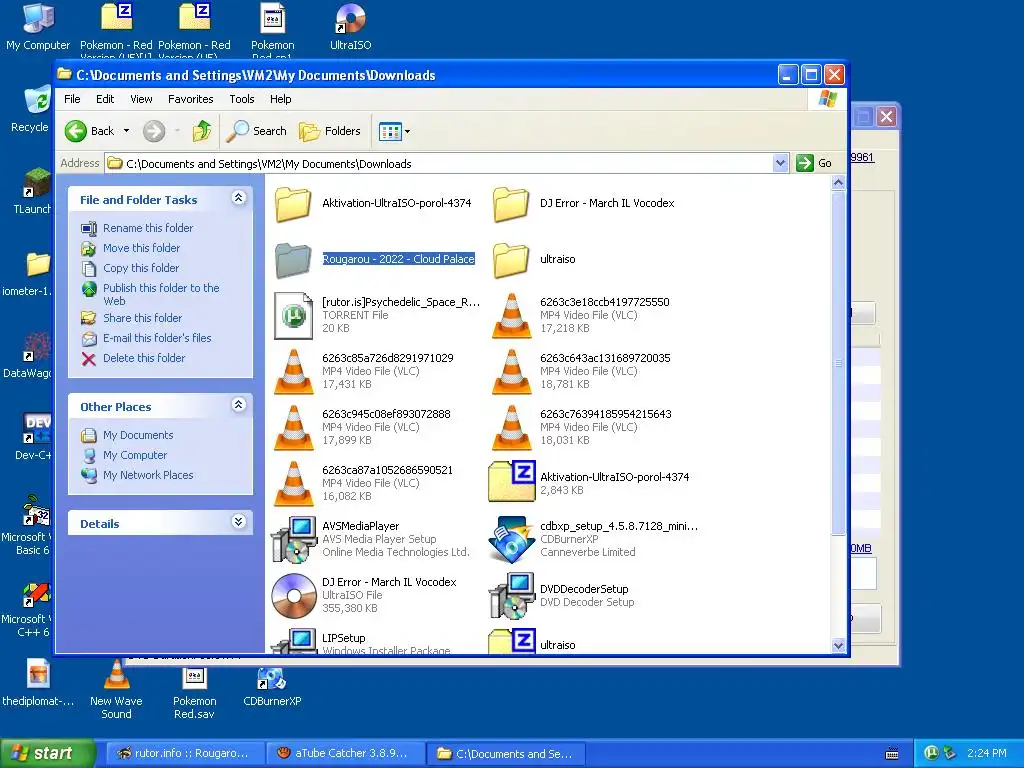Open My Documents in Other Places
Image resolution: width=1024 pixels, height=768 pixels.
138,436
